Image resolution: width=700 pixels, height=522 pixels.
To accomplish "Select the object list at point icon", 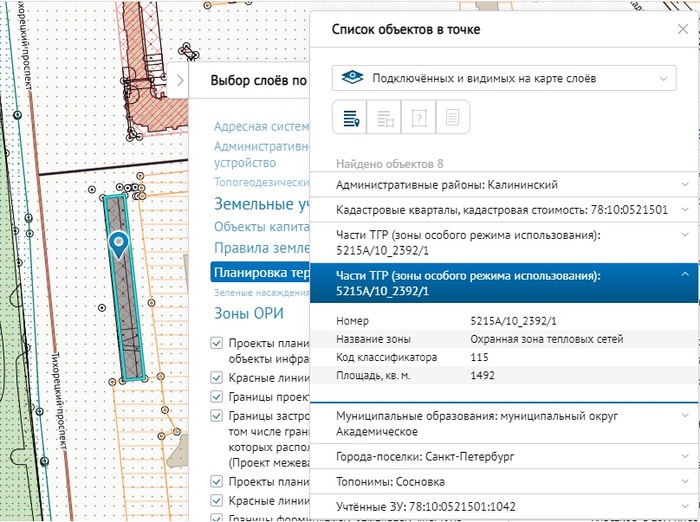I will (351, 118).
